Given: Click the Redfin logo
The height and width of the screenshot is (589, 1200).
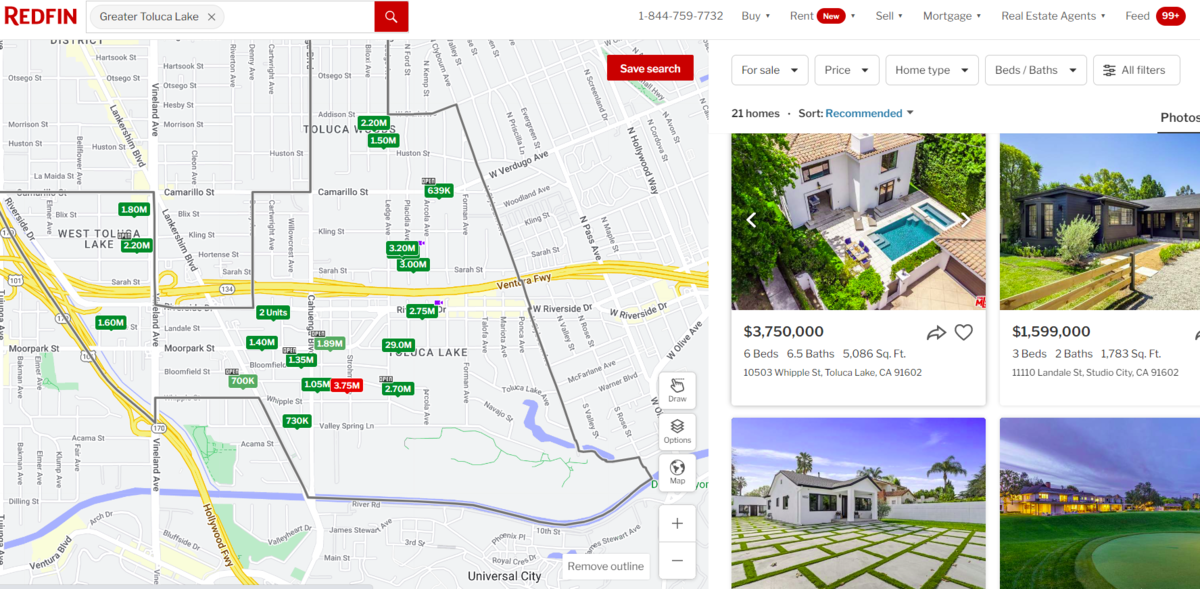Looking at the screenshot, I should (x=40, y=16).
